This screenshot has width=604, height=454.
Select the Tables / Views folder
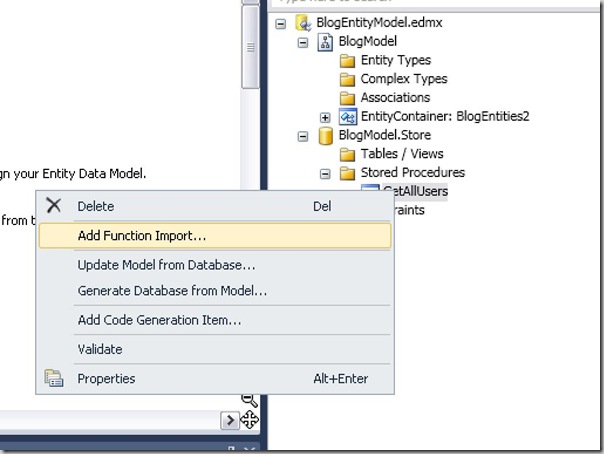click(x=400, y=154)
